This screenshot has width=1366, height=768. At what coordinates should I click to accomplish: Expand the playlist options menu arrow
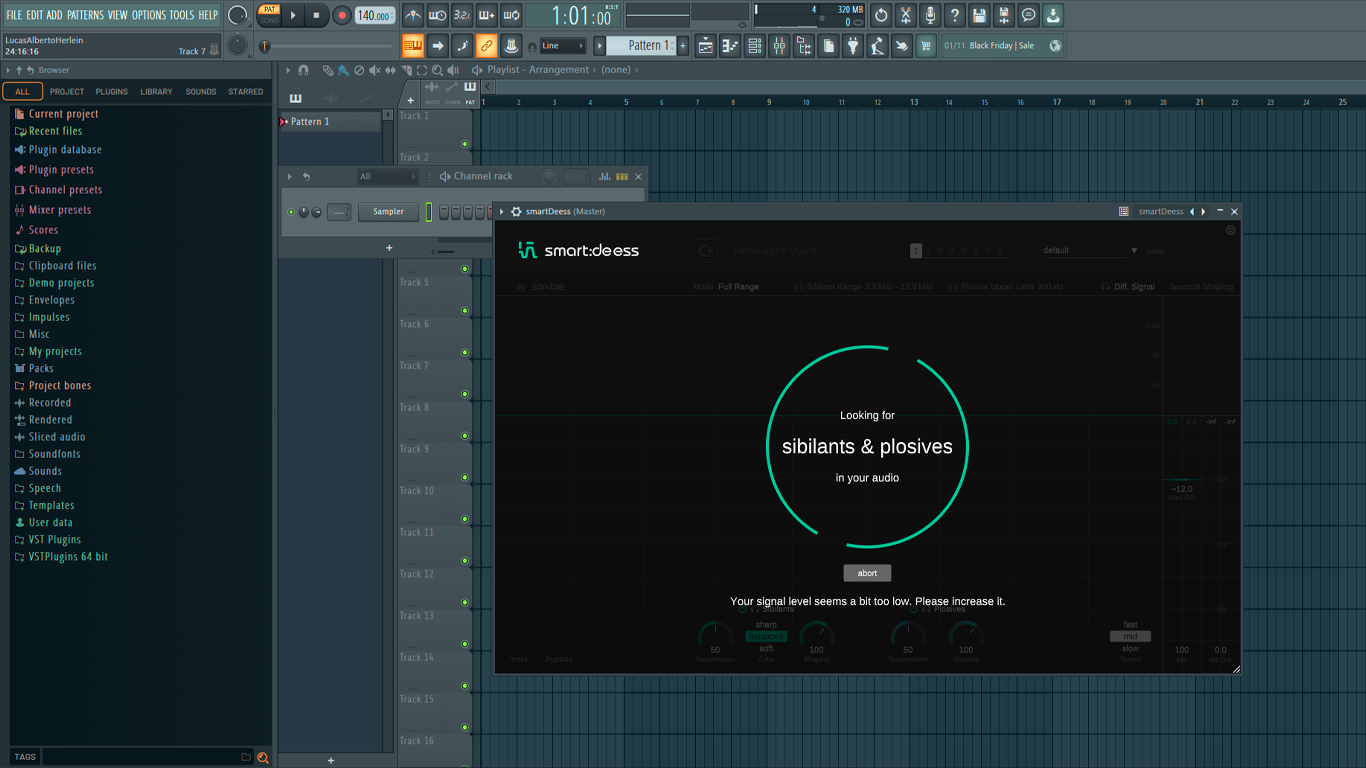click(289, 70)
